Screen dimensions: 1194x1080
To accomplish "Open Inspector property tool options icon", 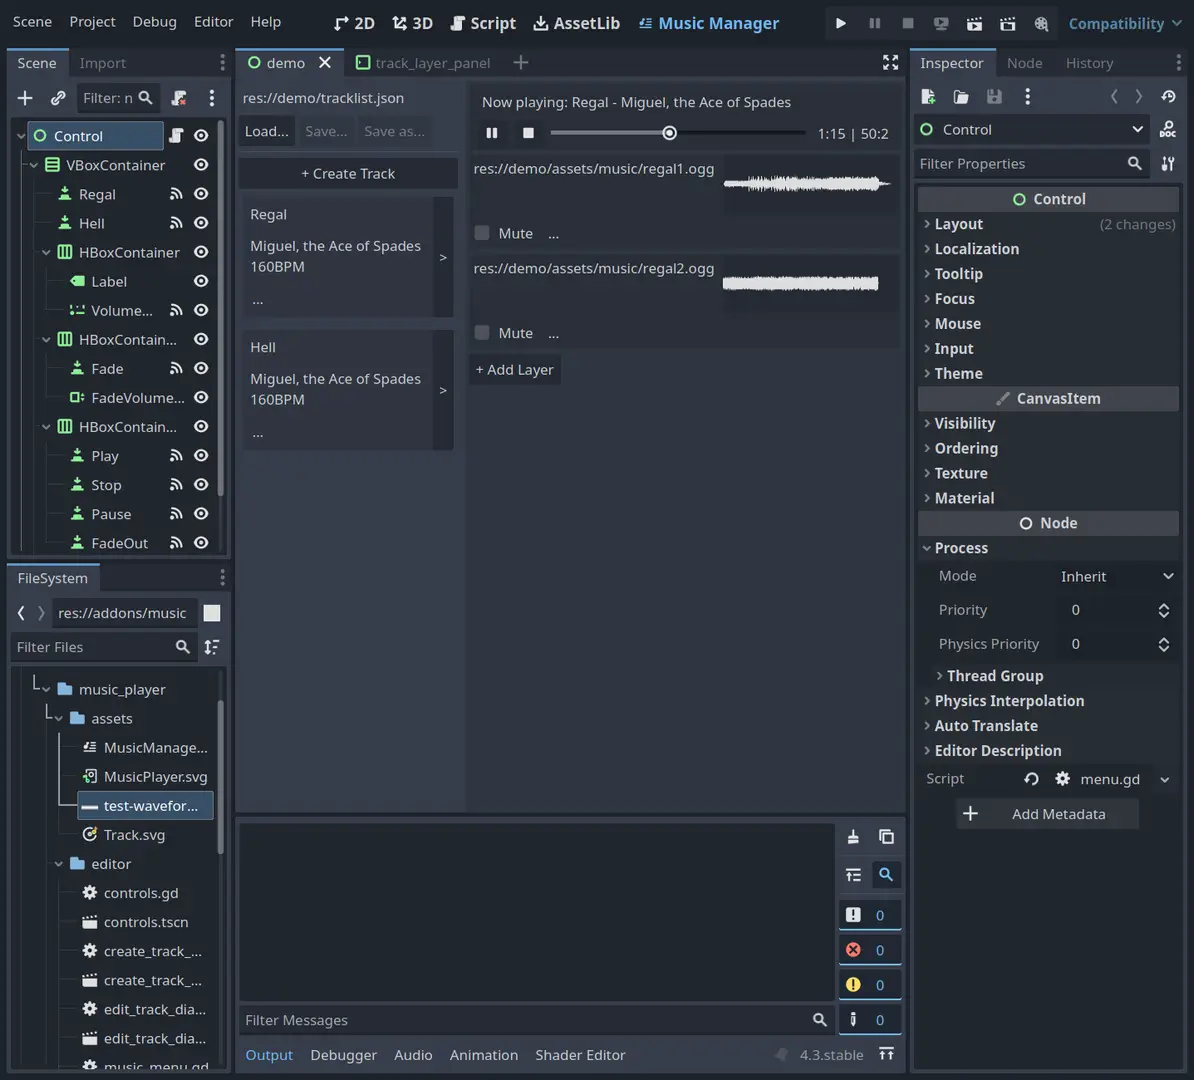I will point(1167,163).
